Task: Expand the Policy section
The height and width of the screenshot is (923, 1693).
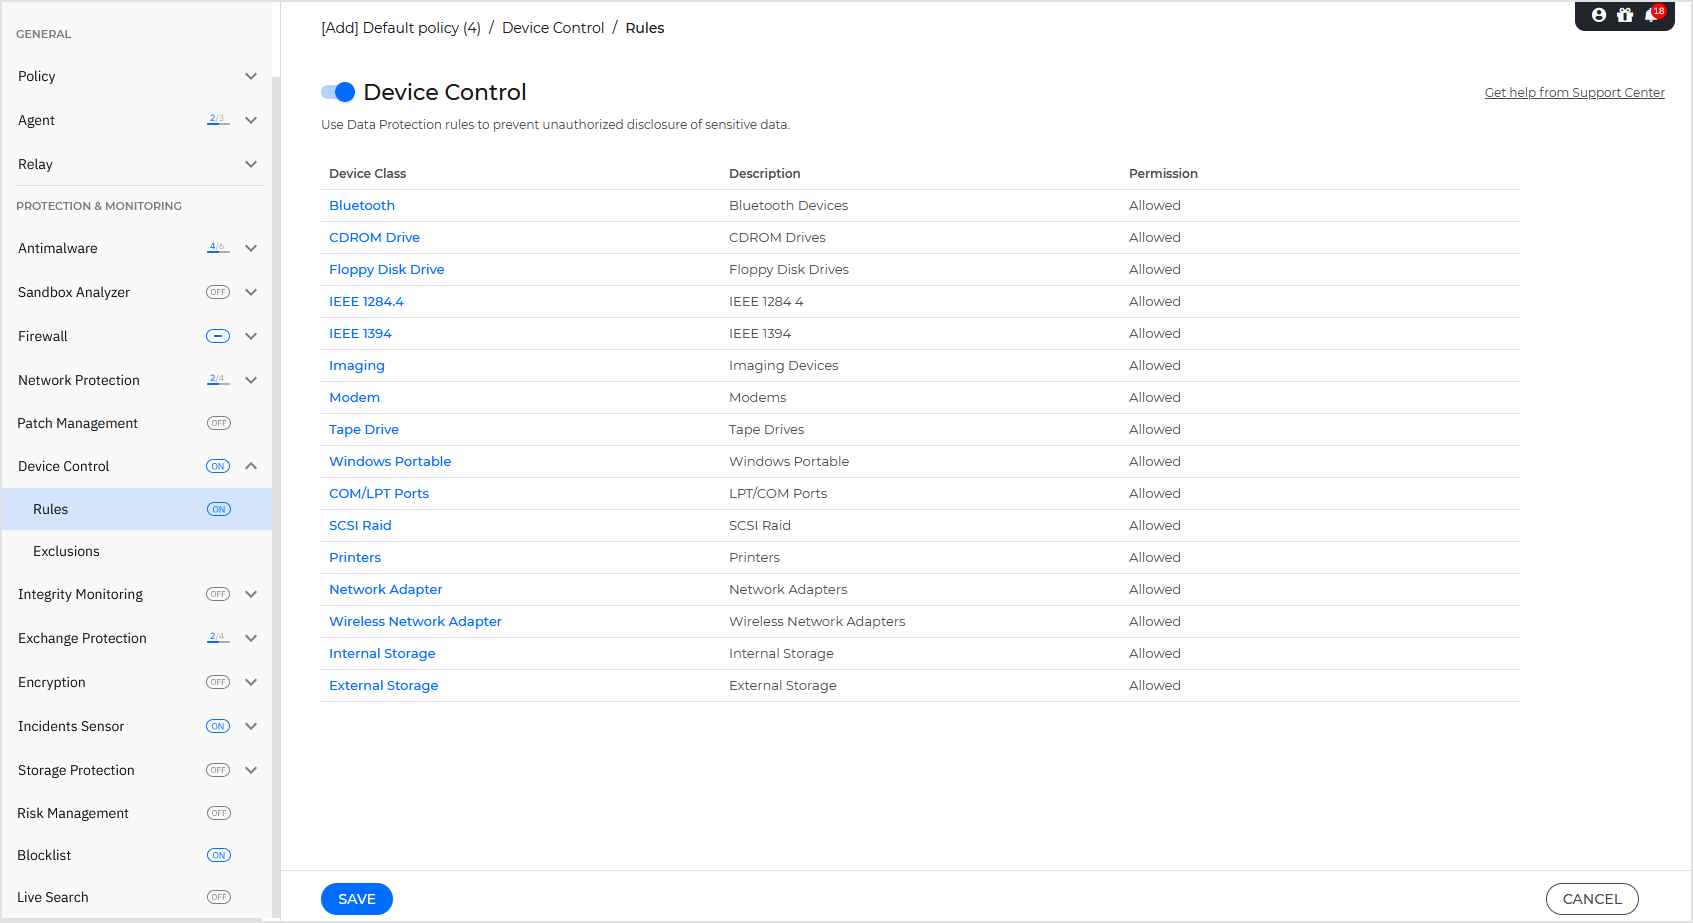Action: point(251,76)
